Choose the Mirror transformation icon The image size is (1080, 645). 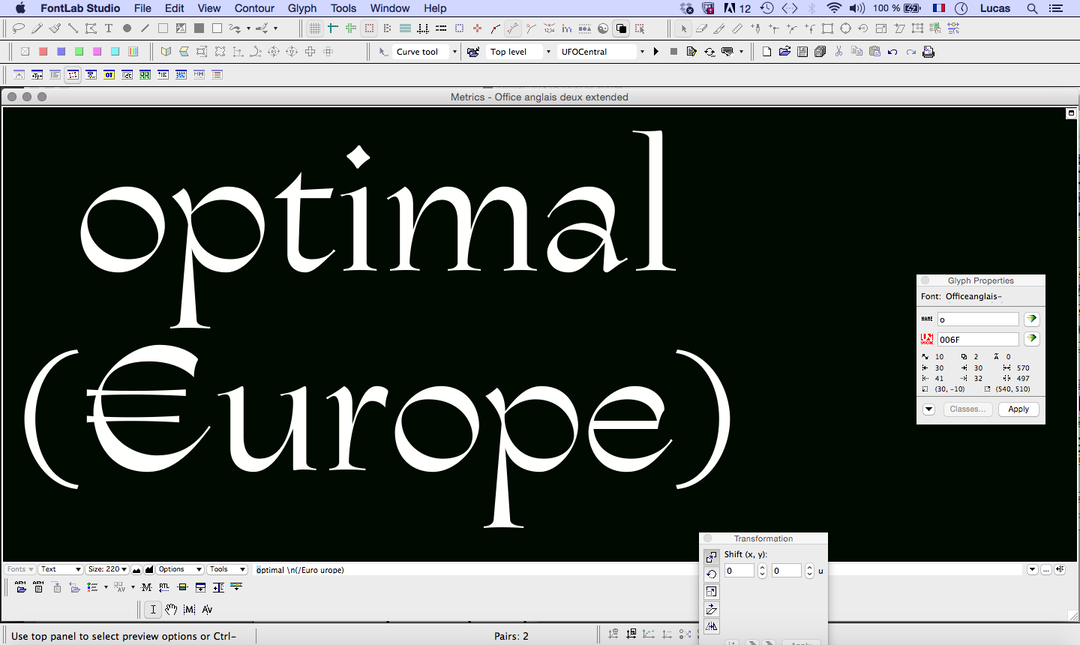click(712, 626)
